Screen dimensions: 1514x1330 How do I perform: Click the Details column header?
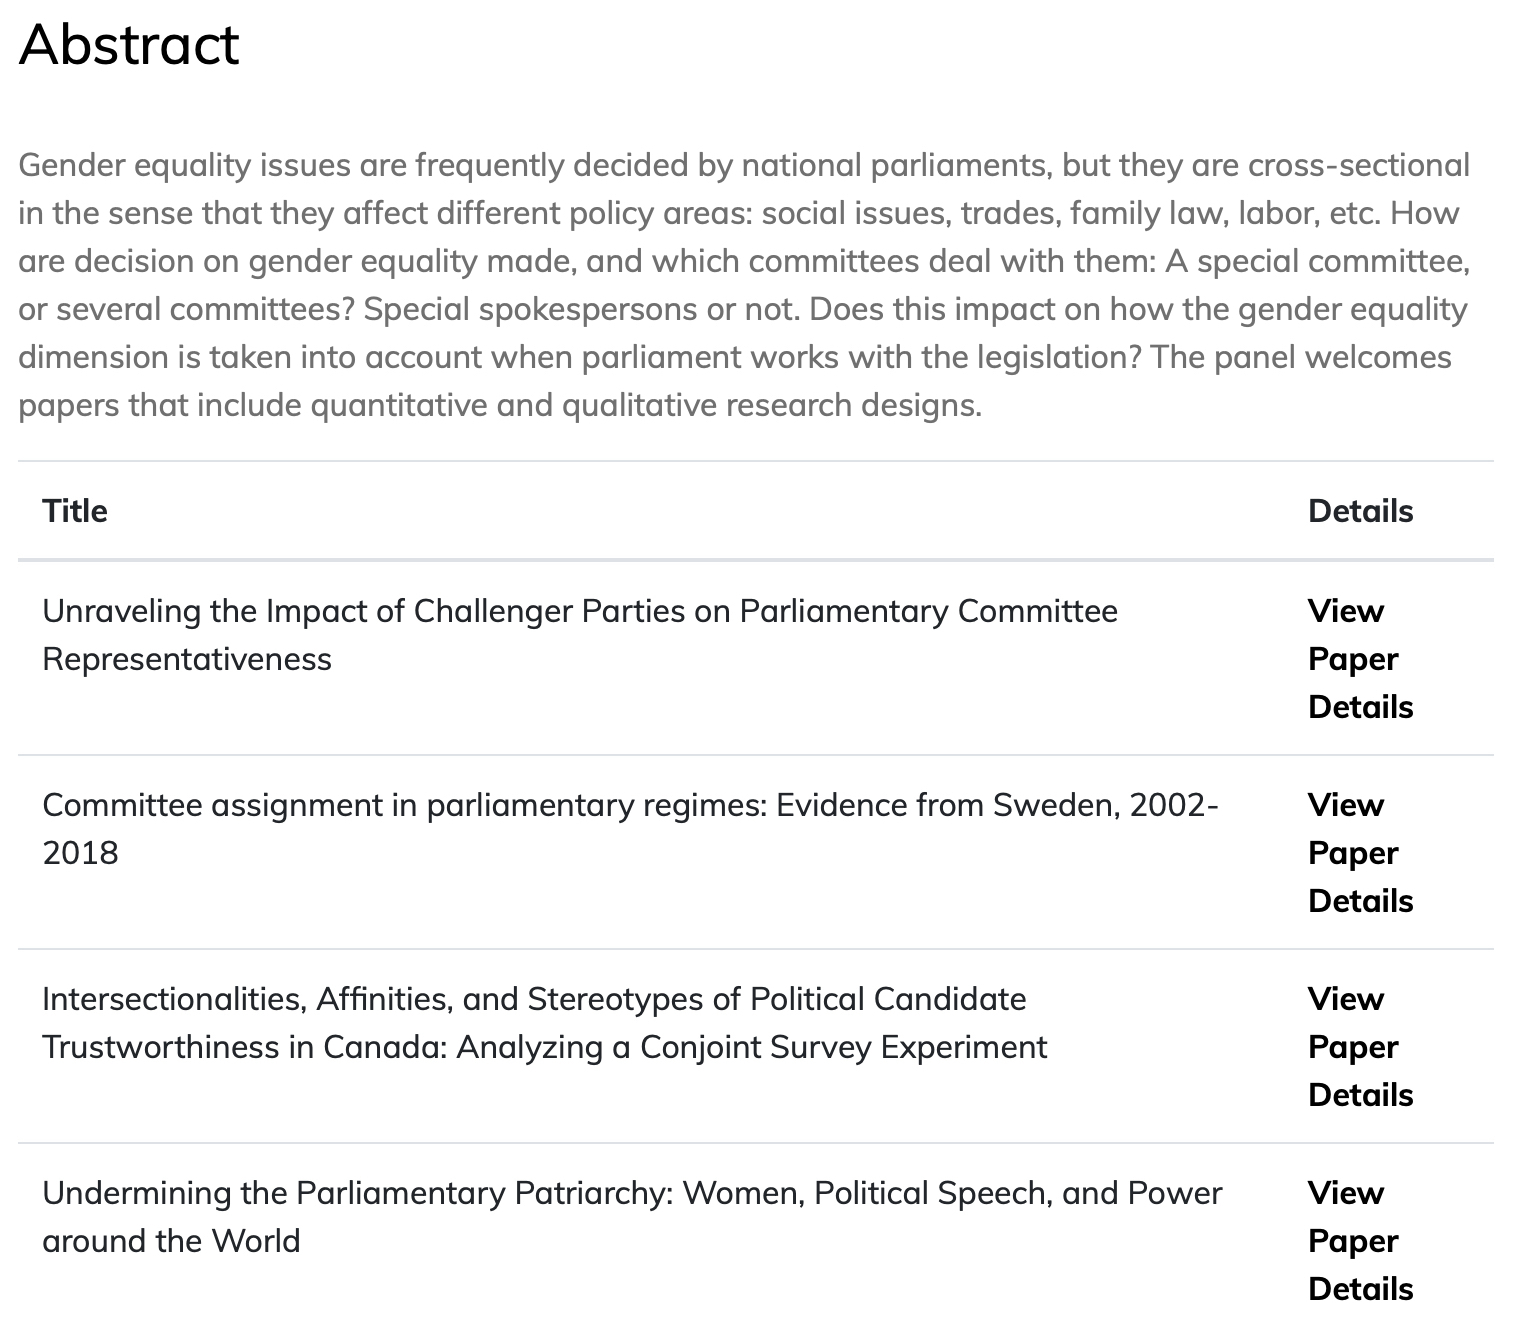(1360, 511)
